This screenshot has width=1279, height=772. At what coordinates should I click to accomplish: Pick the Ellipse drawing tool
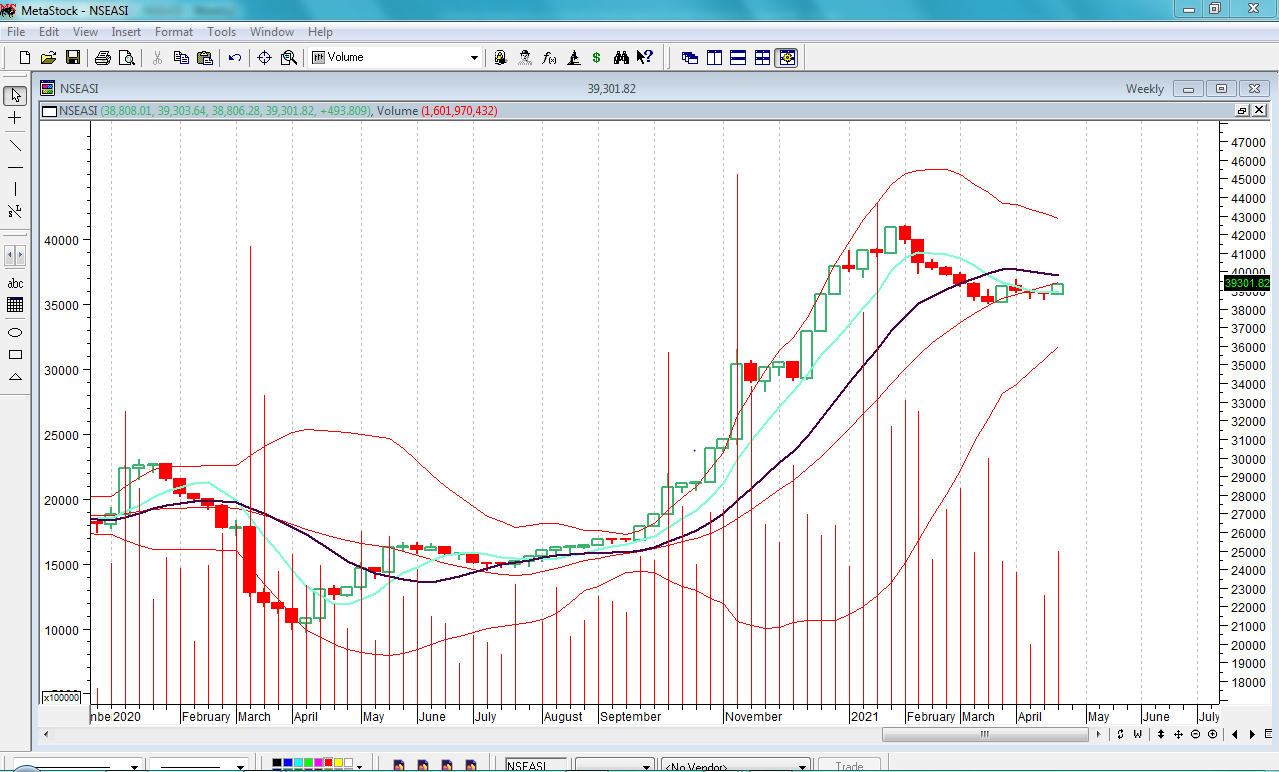(x=15, y=332)
